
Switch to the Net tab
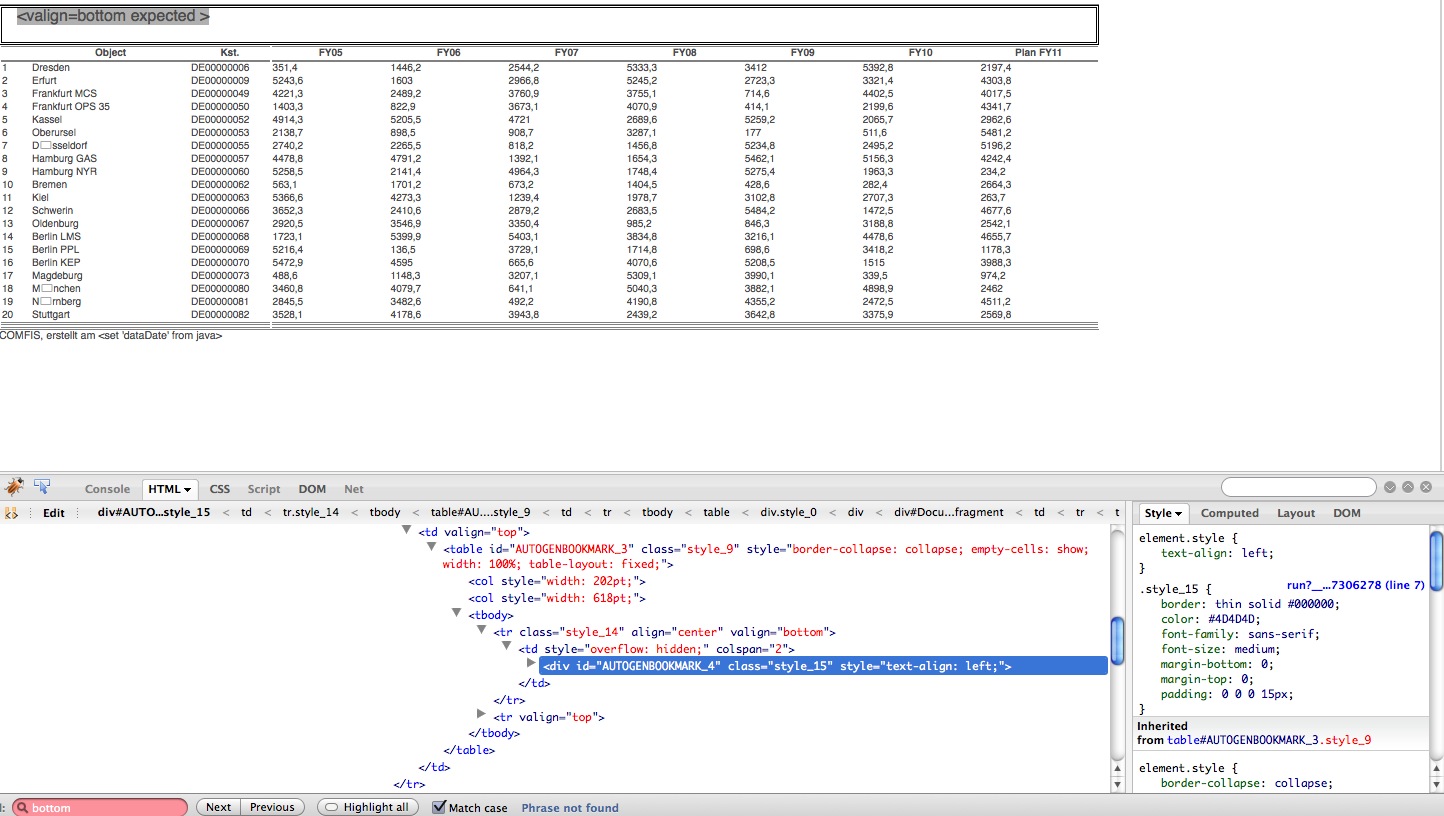(x=354, y=489)
